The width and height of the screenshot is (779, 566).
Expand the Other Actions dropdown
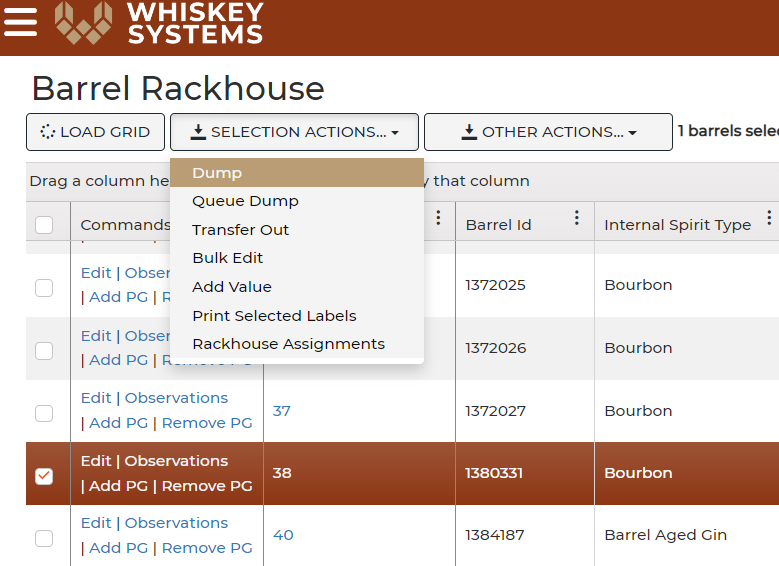(x=632, y=133)
